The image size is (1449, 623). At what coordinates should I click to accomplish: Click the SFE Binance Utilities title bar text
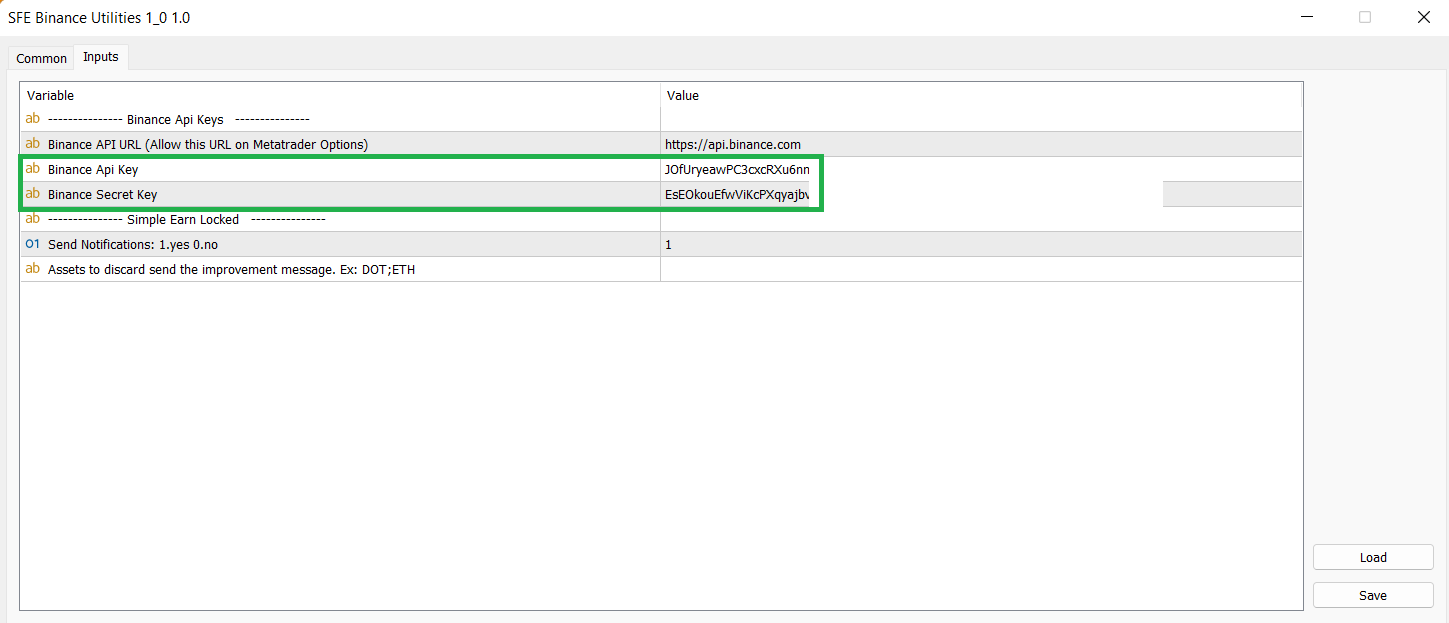tap(99, 17)
